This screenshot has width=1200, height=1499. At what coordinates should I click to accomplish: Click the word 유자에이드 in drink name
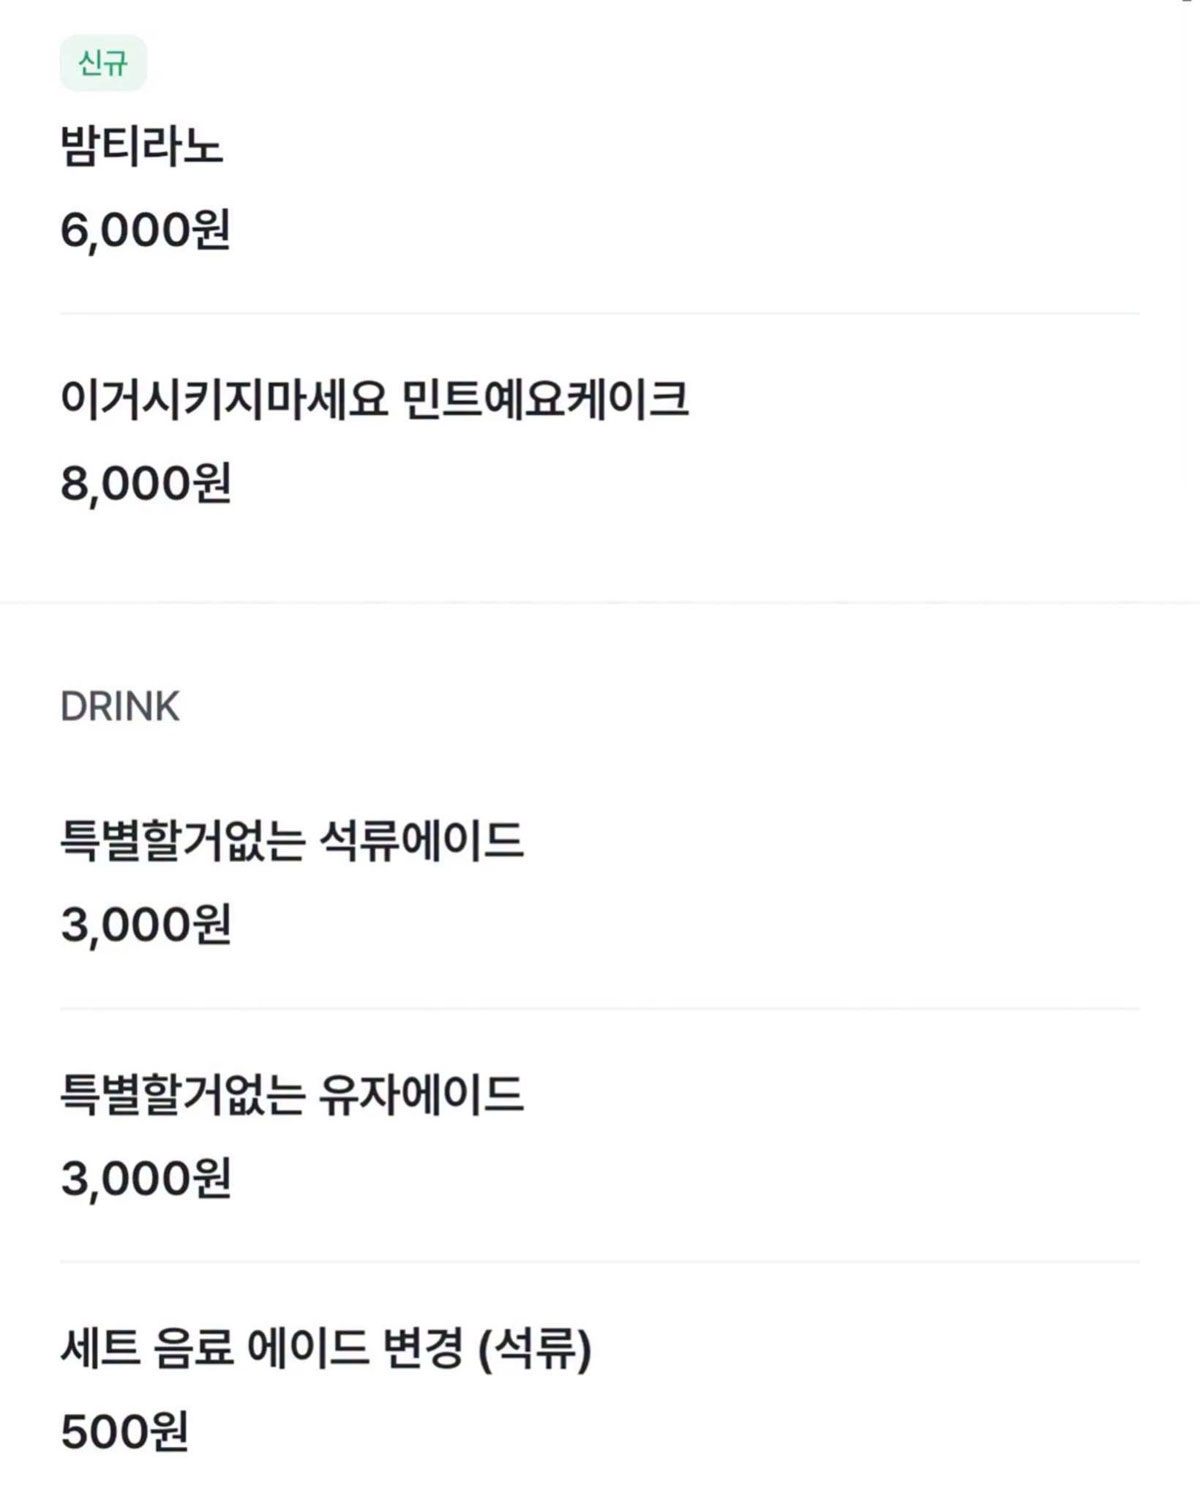tap(421, 1094)
